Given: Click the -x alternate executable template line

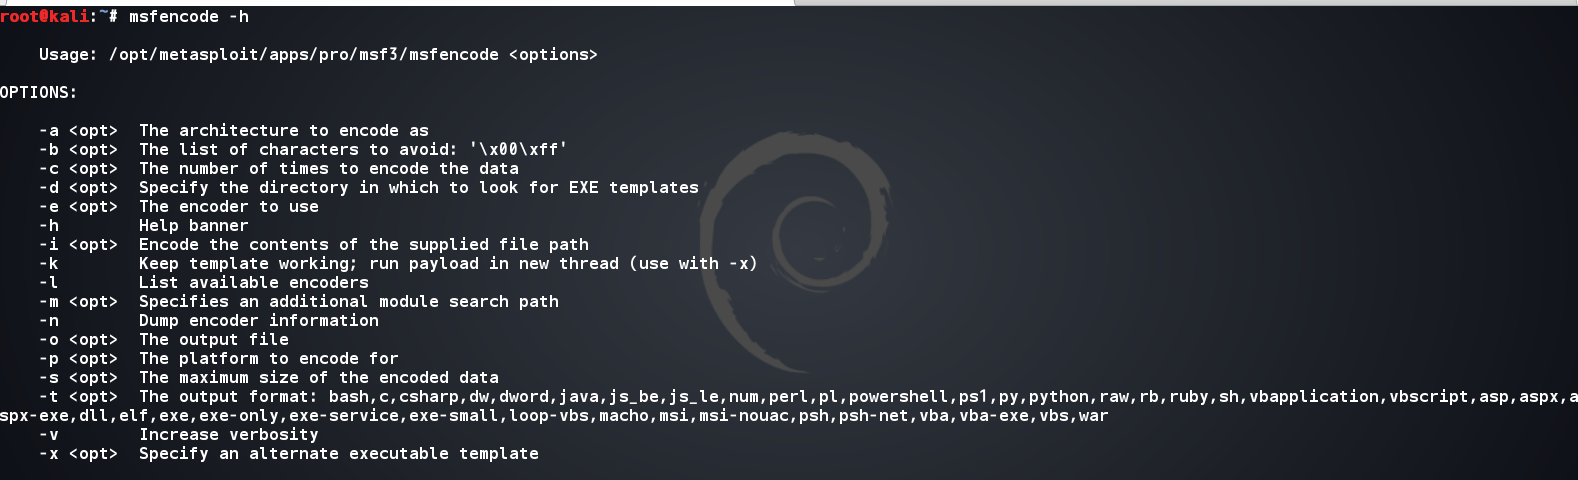Looking at the screenshot, I should [x=289, y=454].
